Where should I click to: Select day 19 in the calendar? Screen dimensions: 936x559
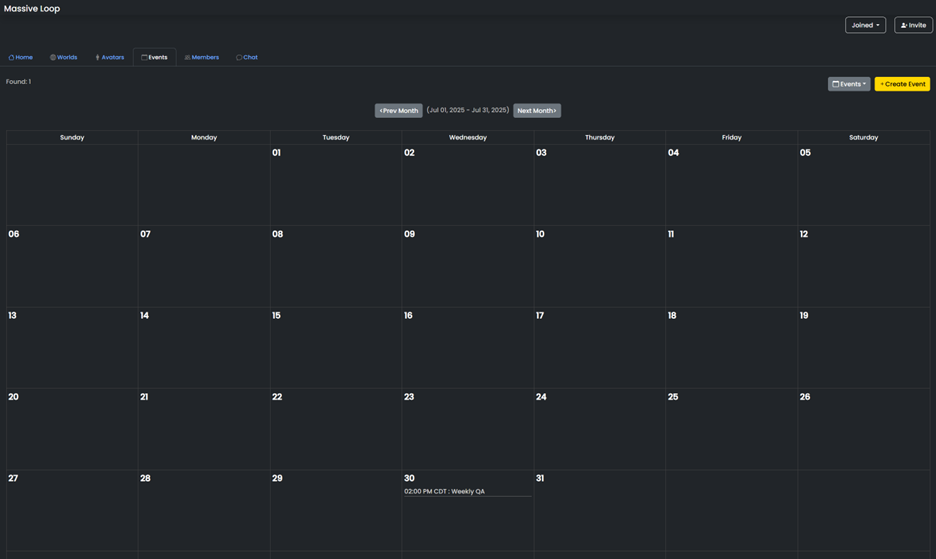tap(864, 348)
